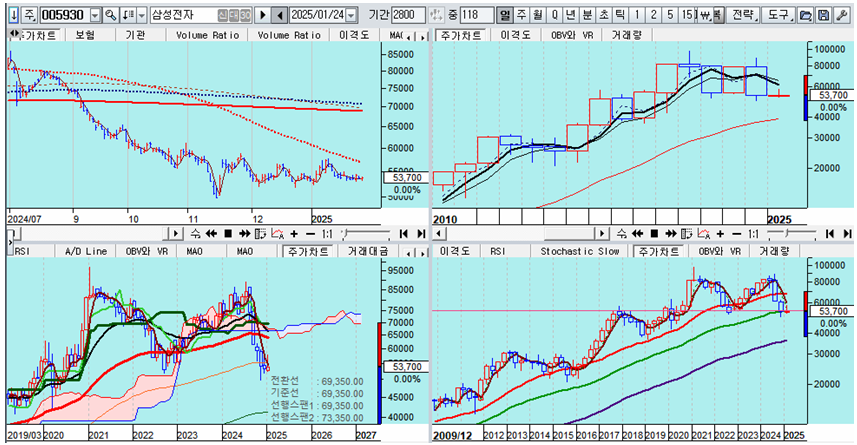Open the Stochastic Slow tab
The image size is (857, 445).
click(x=579, y=251)
